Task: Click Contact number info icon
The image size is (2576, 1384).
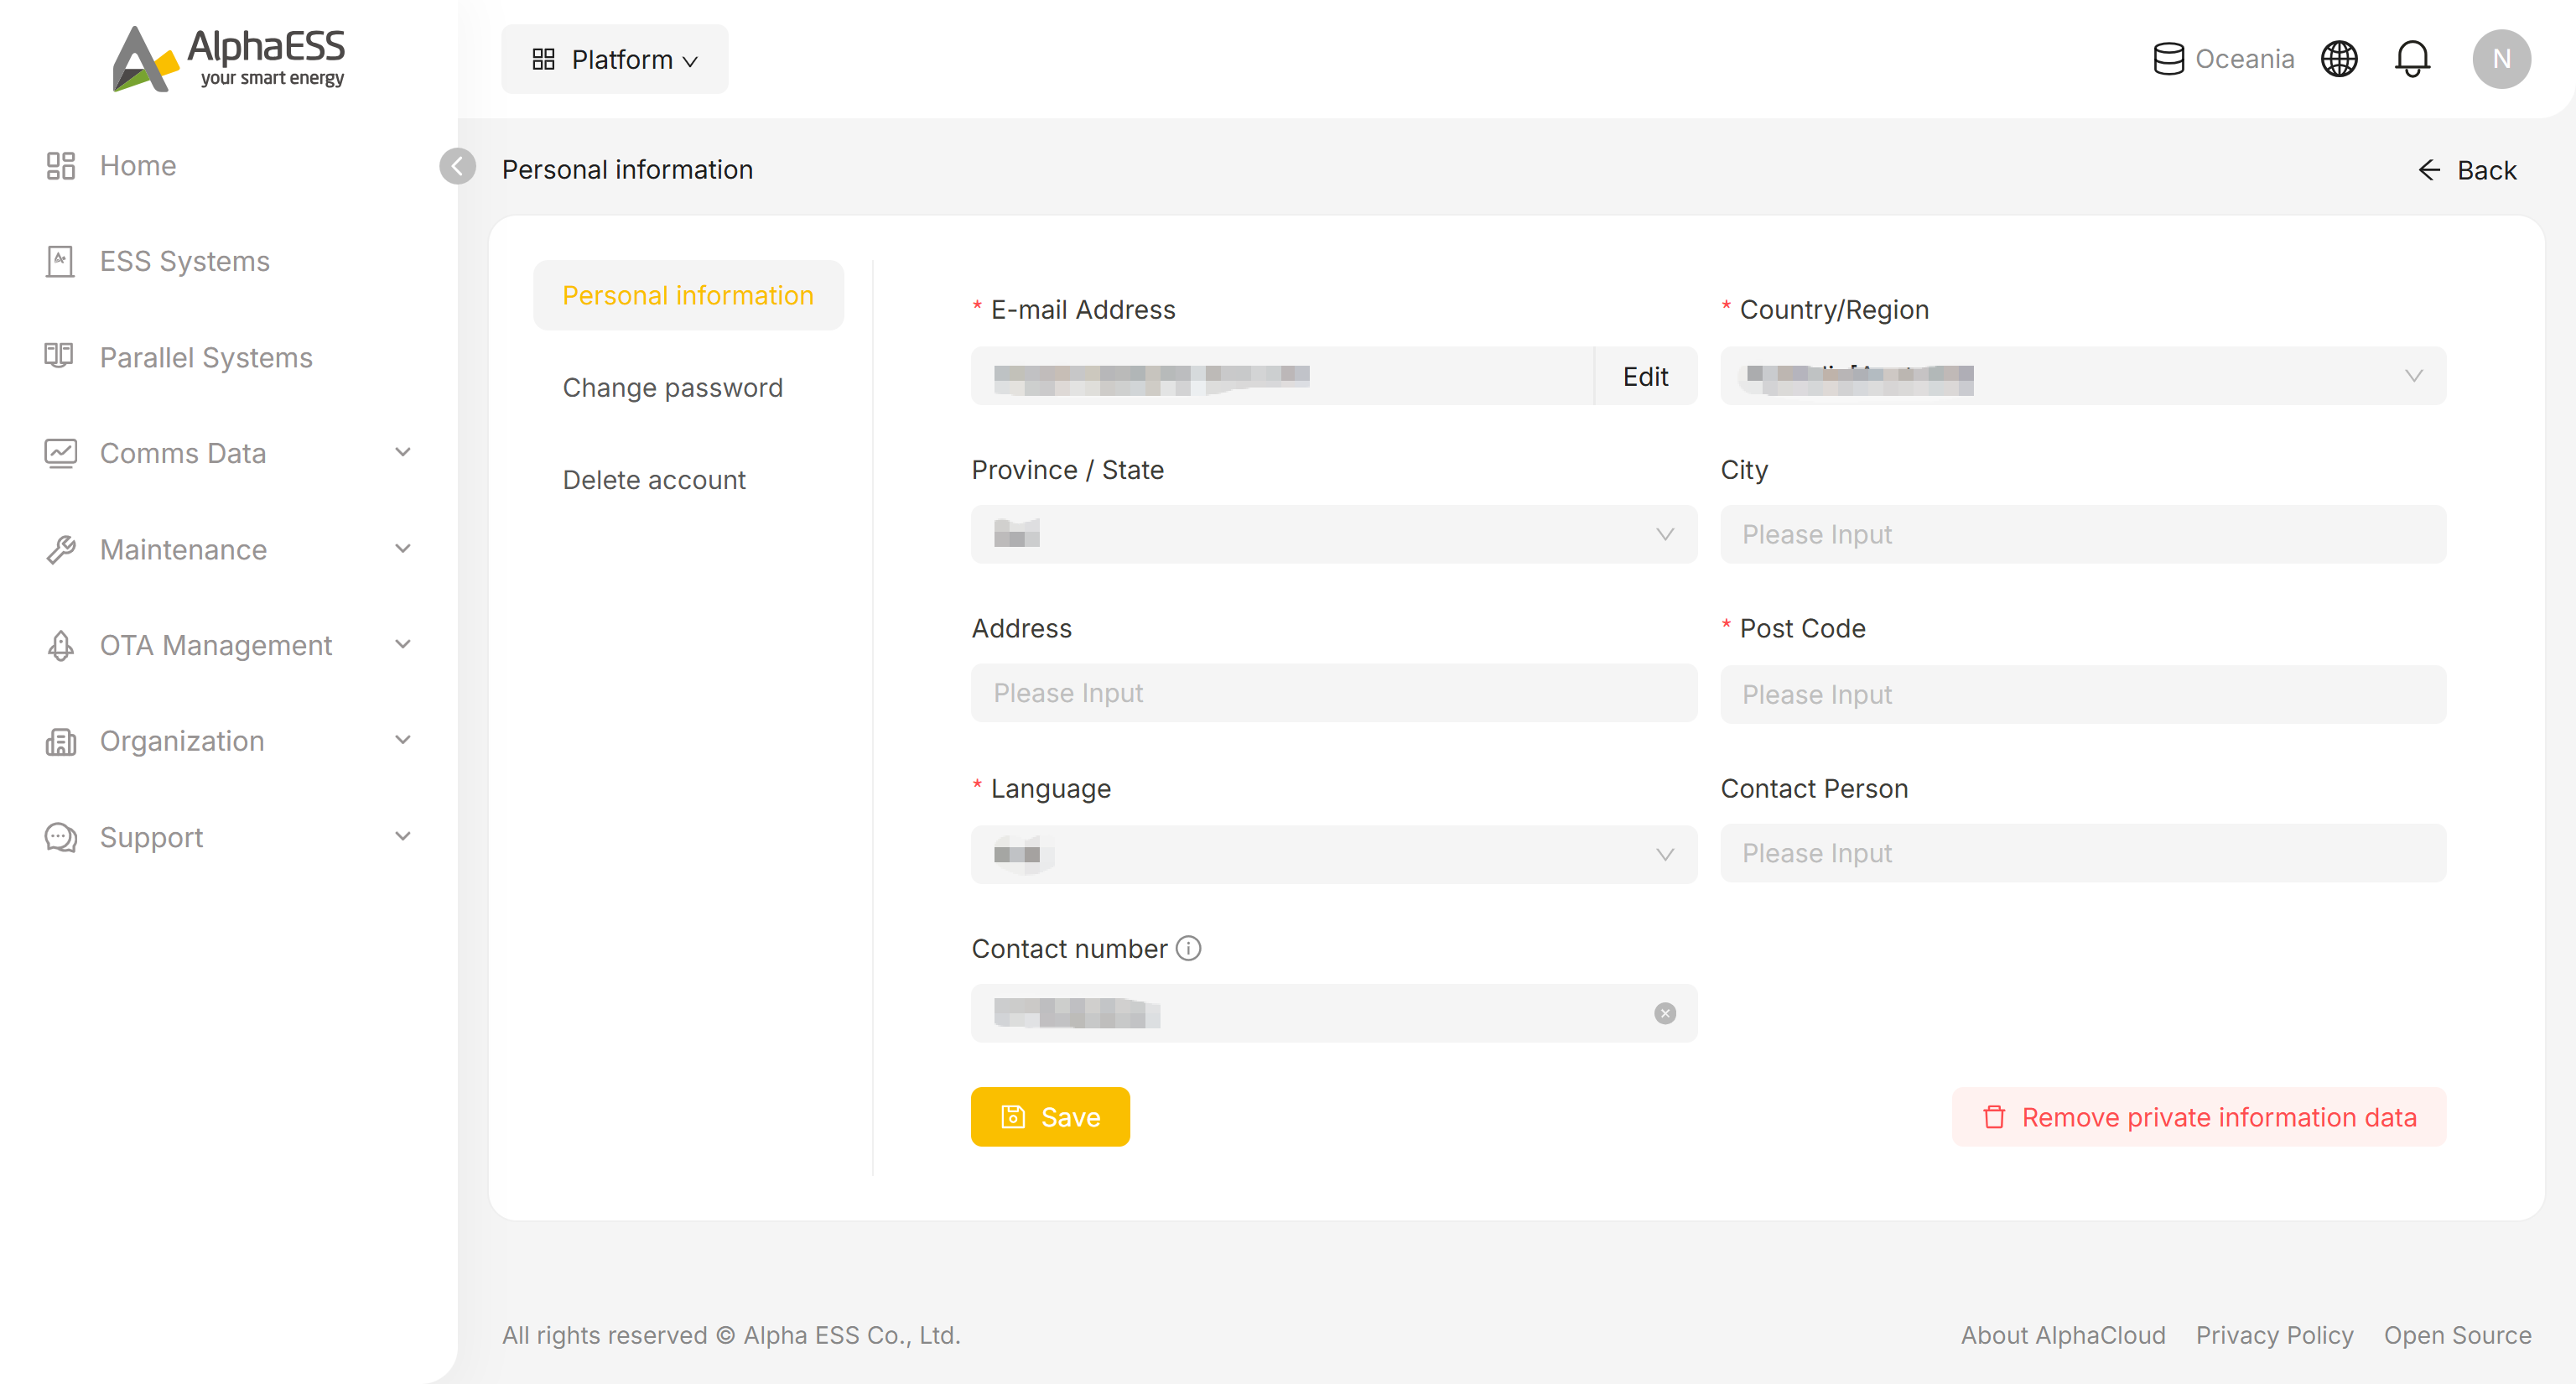Action: point(1188,947)
